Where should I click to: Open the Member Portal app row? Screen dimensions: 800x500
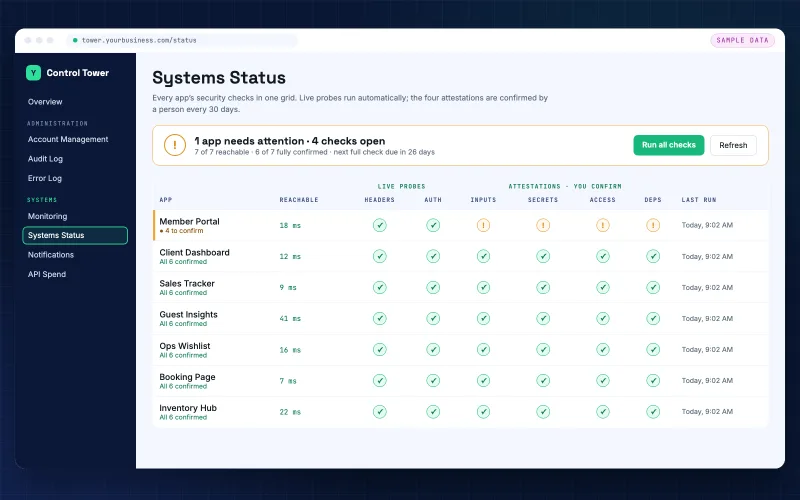461,225
